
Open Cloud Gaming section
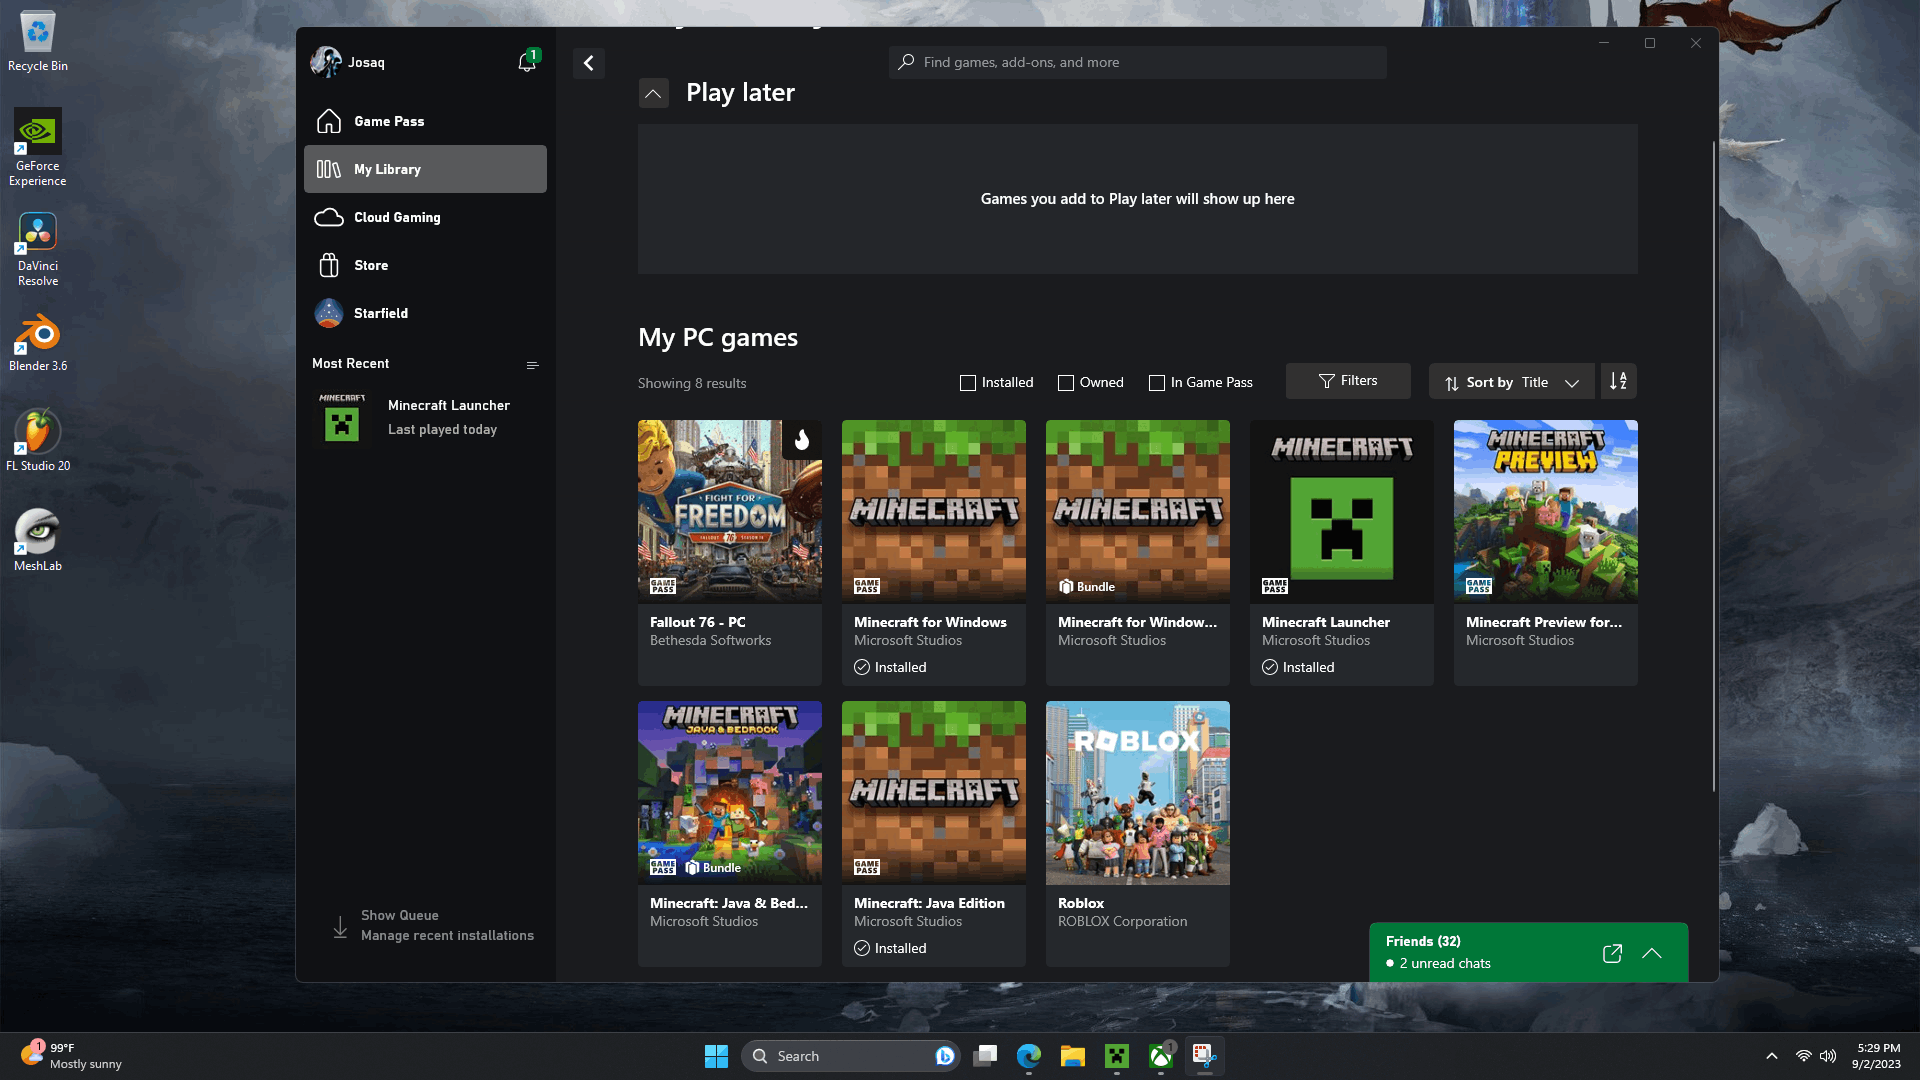[425, 217]
